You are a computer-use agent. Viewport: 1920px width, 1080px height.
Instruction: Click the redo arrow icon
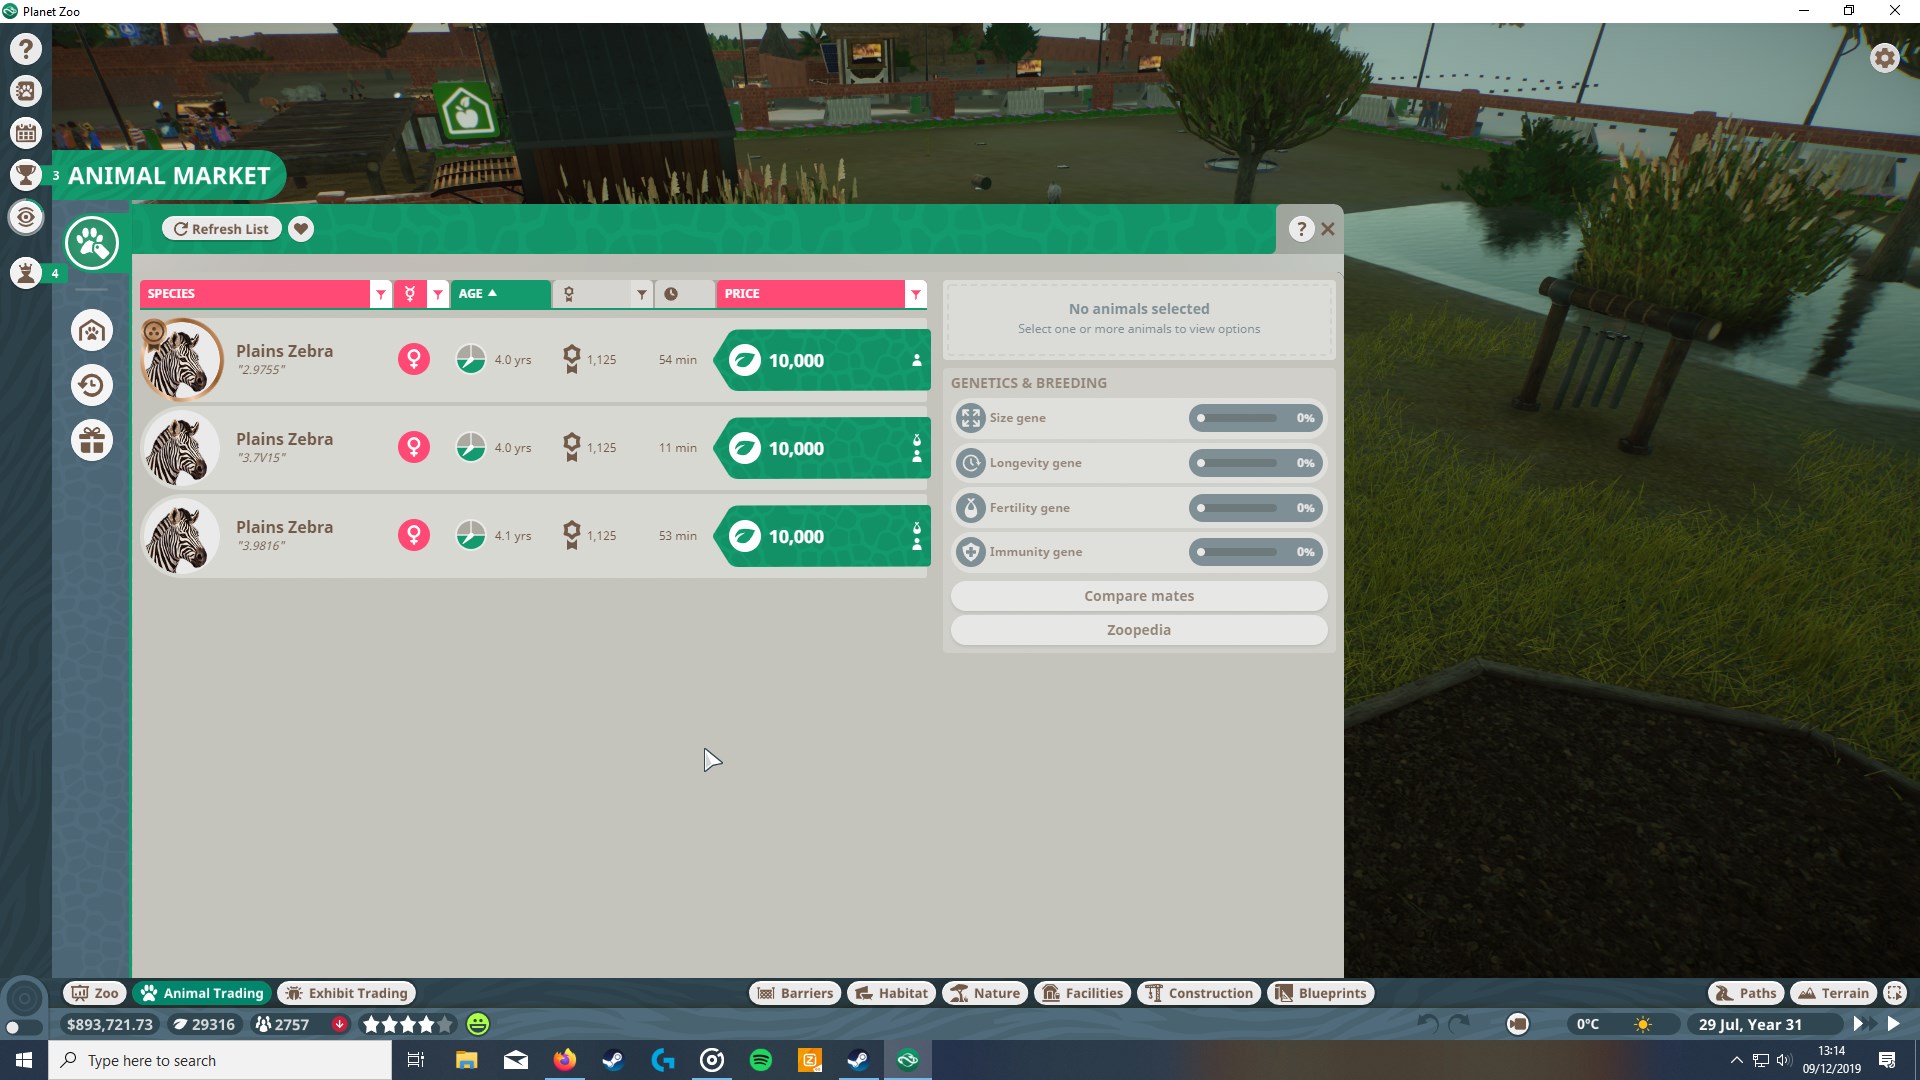coord(1459,1024)
